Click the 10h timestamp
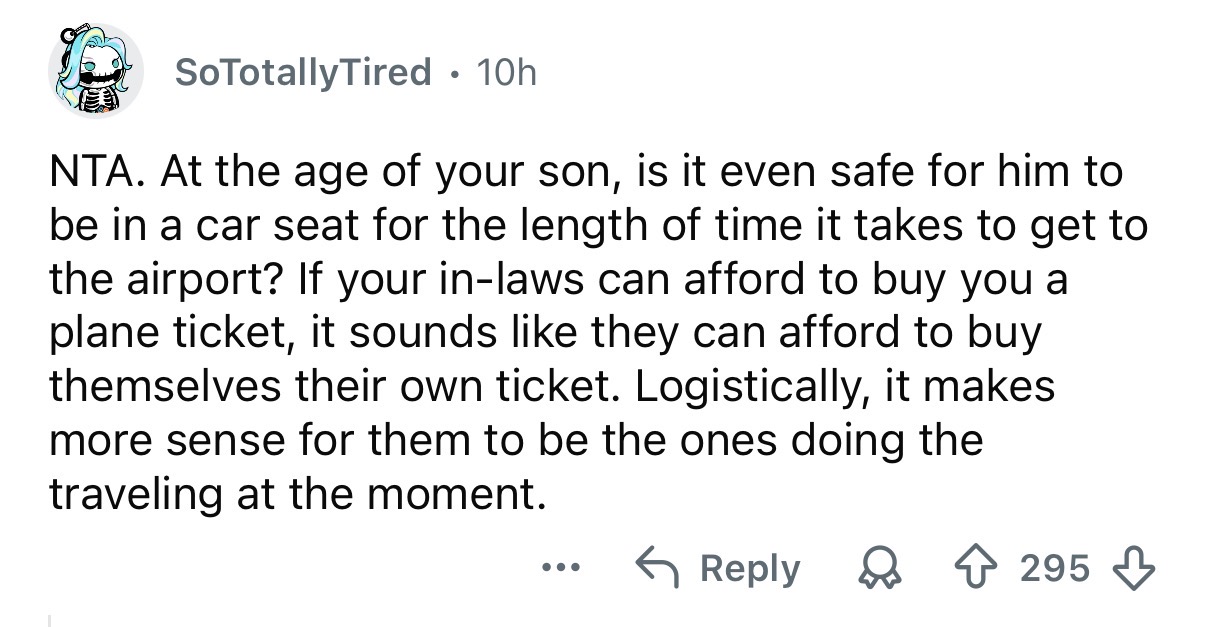 click(x=506, y=72)
